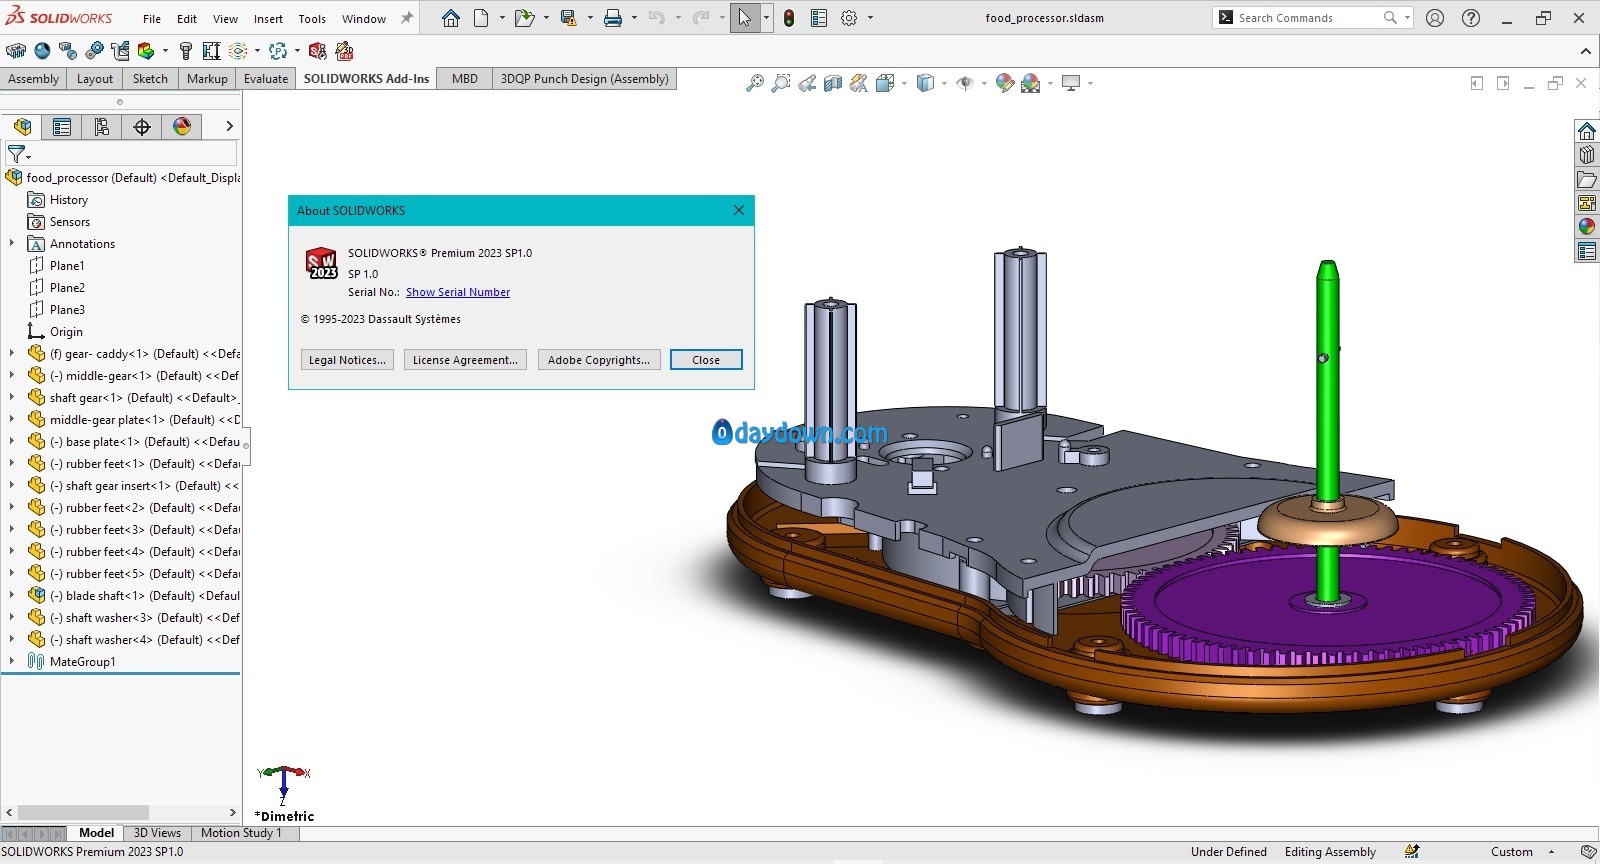The image size is (1600, 864).
Task: Print using the Print icon
Action: pos(613,18)
